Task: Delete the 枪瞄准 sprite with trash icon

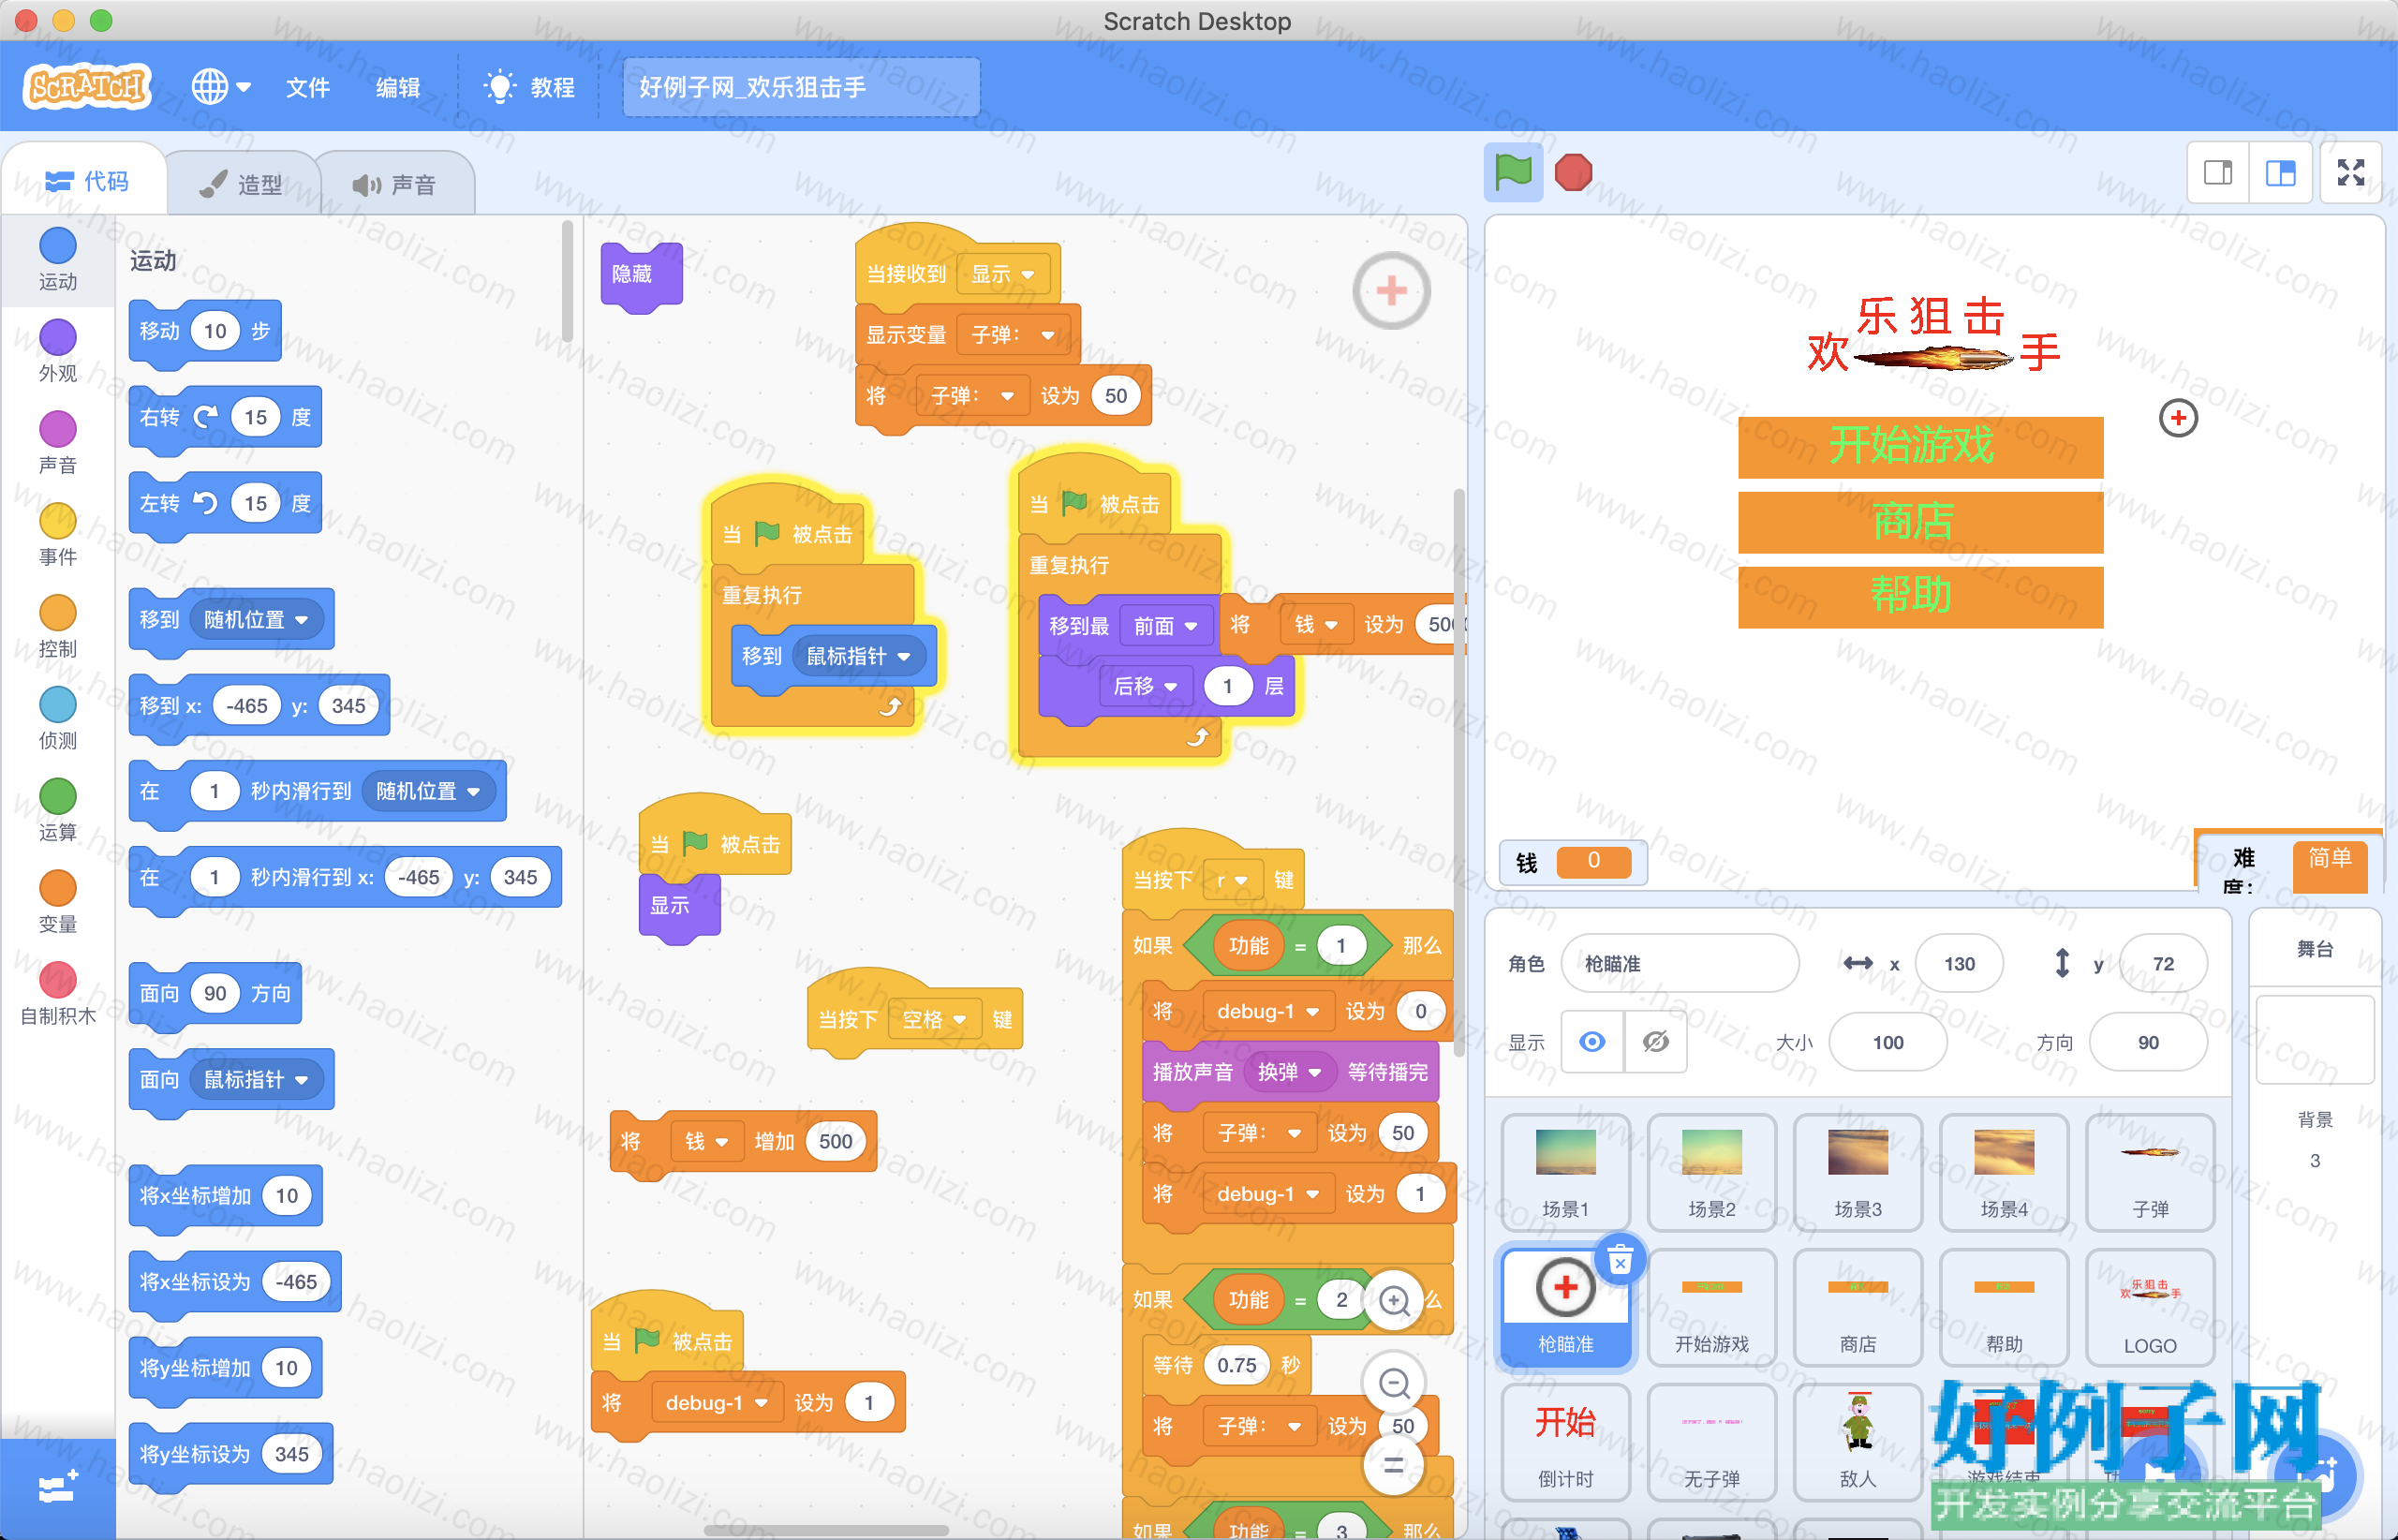Action: click(1620, 1261)
